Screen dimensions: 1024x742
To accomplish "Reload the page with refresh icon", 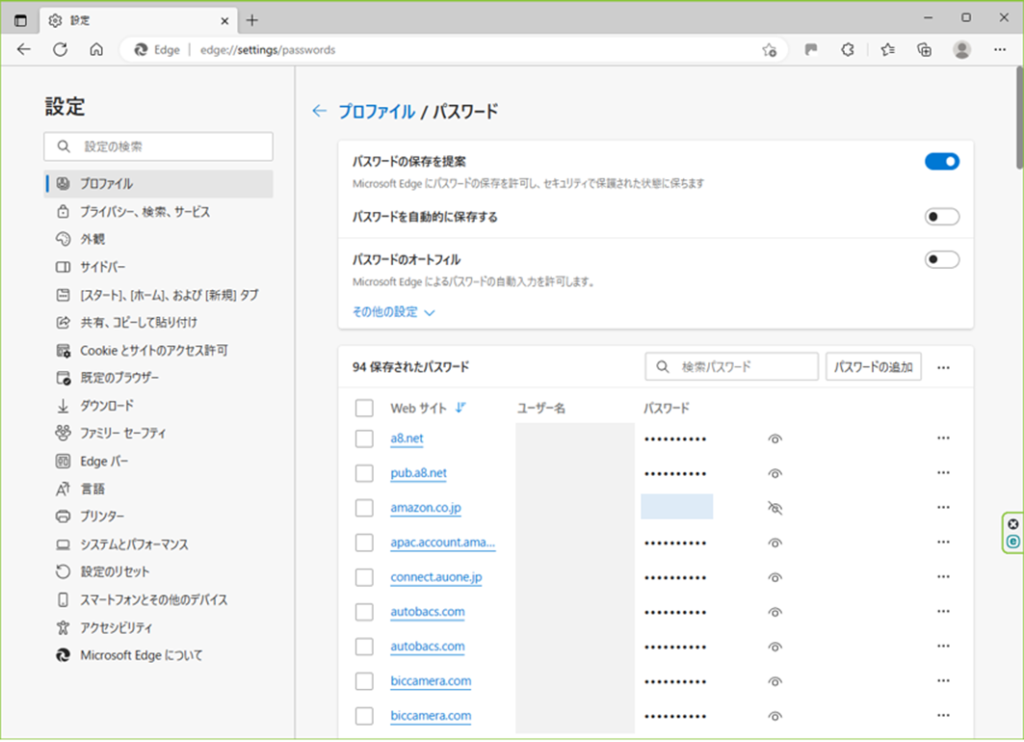I will click(x=60, y=50).
